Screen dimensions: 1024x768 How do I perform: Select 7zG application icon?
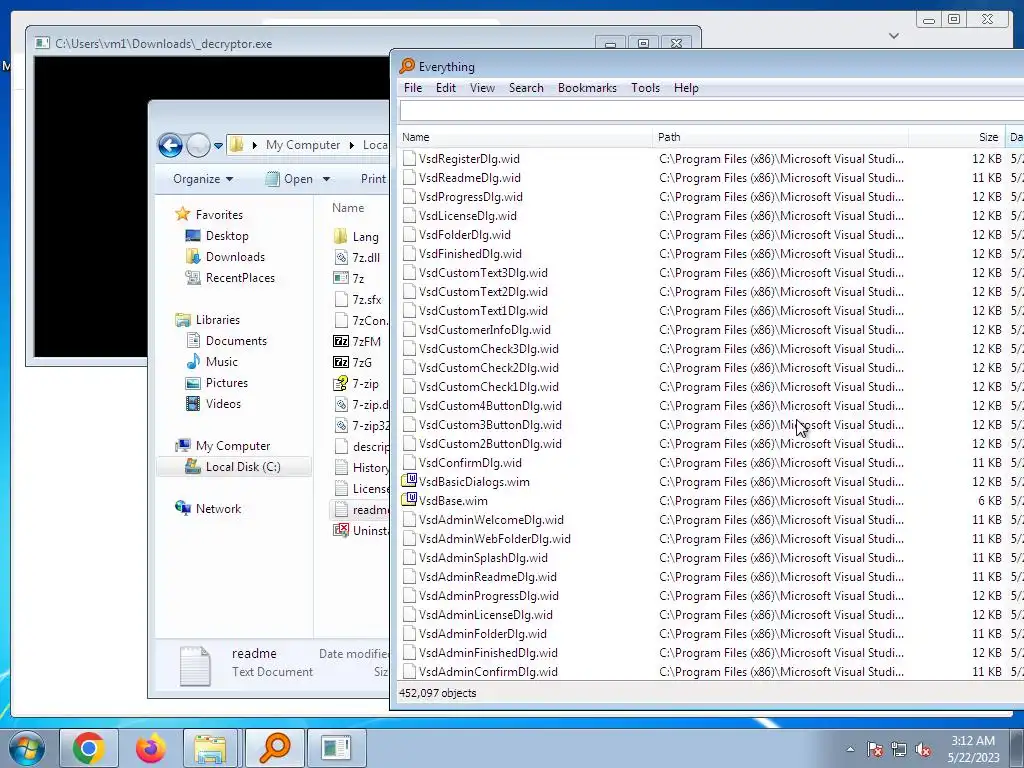point(340,362)
